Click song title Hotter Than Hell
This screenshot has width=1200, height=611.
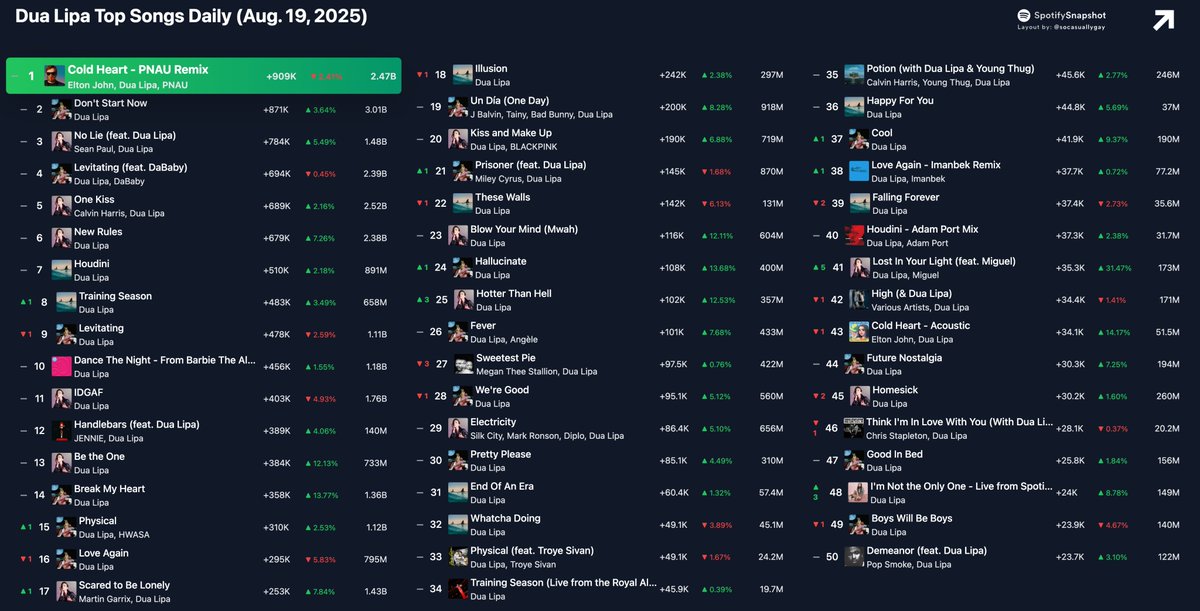pyautogui.click(x=514, y=293)
